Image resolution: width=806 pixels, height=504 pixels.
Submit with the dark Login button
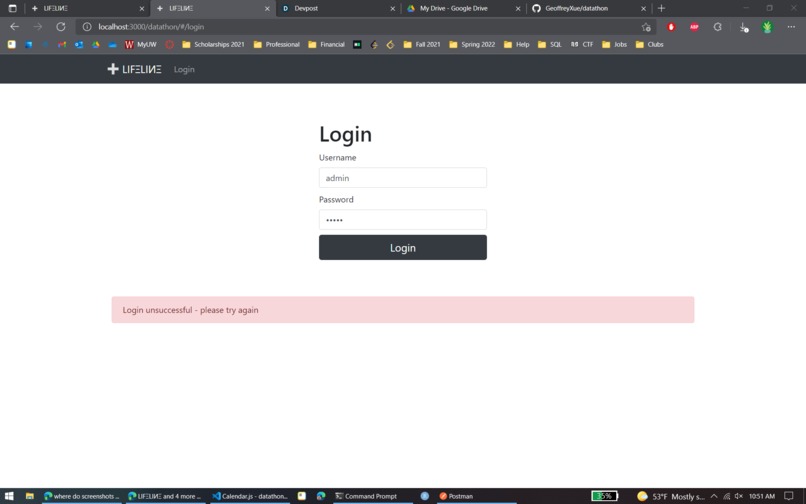coord(402,247)
